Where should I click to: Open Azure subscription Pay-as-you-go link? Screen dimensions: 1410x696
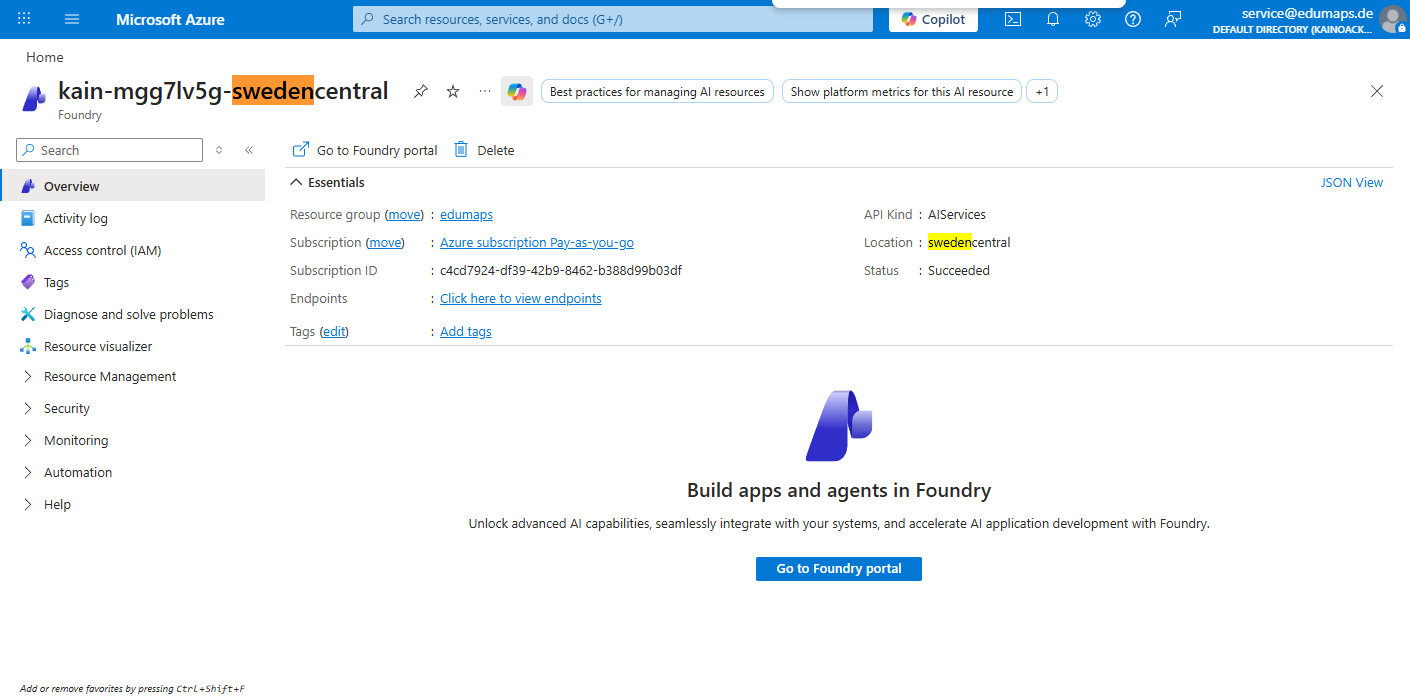(x=537, y=243)
